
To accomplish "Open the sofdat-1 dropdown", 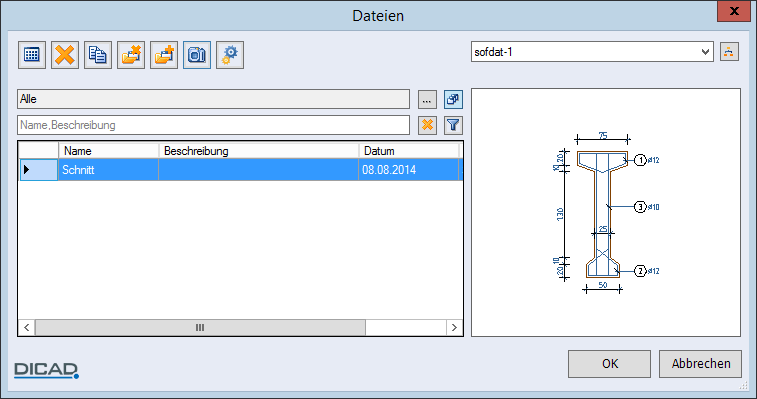I will [x=592, y=52].
